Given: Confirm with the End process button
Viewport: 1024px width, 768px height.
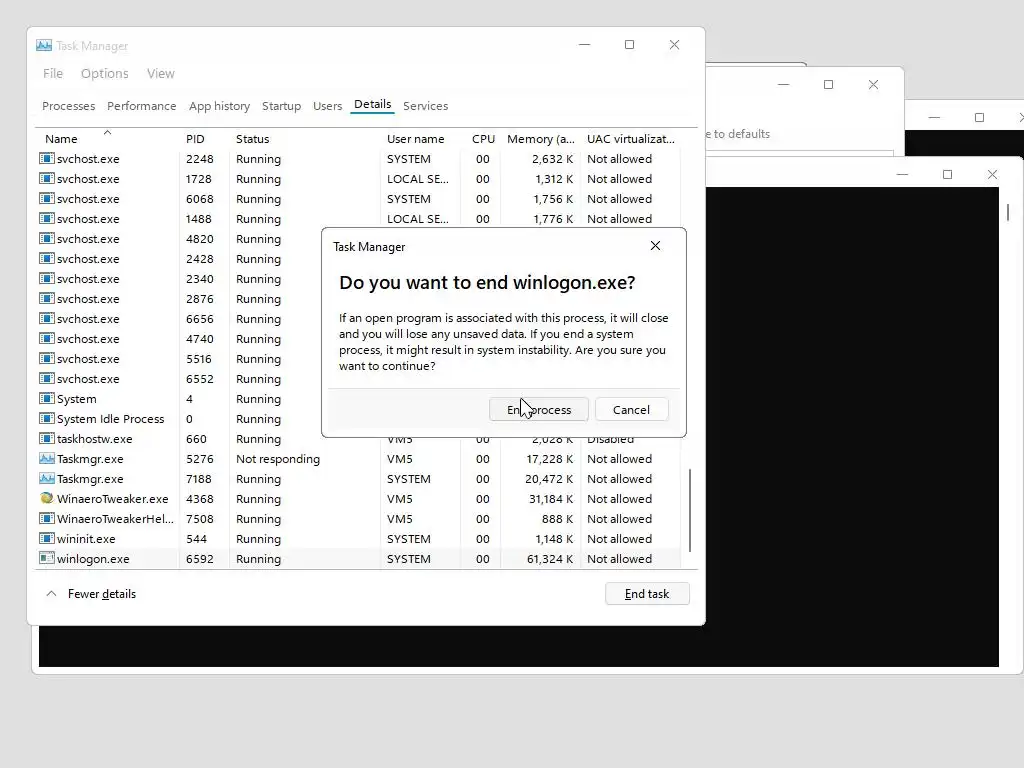Looking at the screenshot, I should point(539,409).
